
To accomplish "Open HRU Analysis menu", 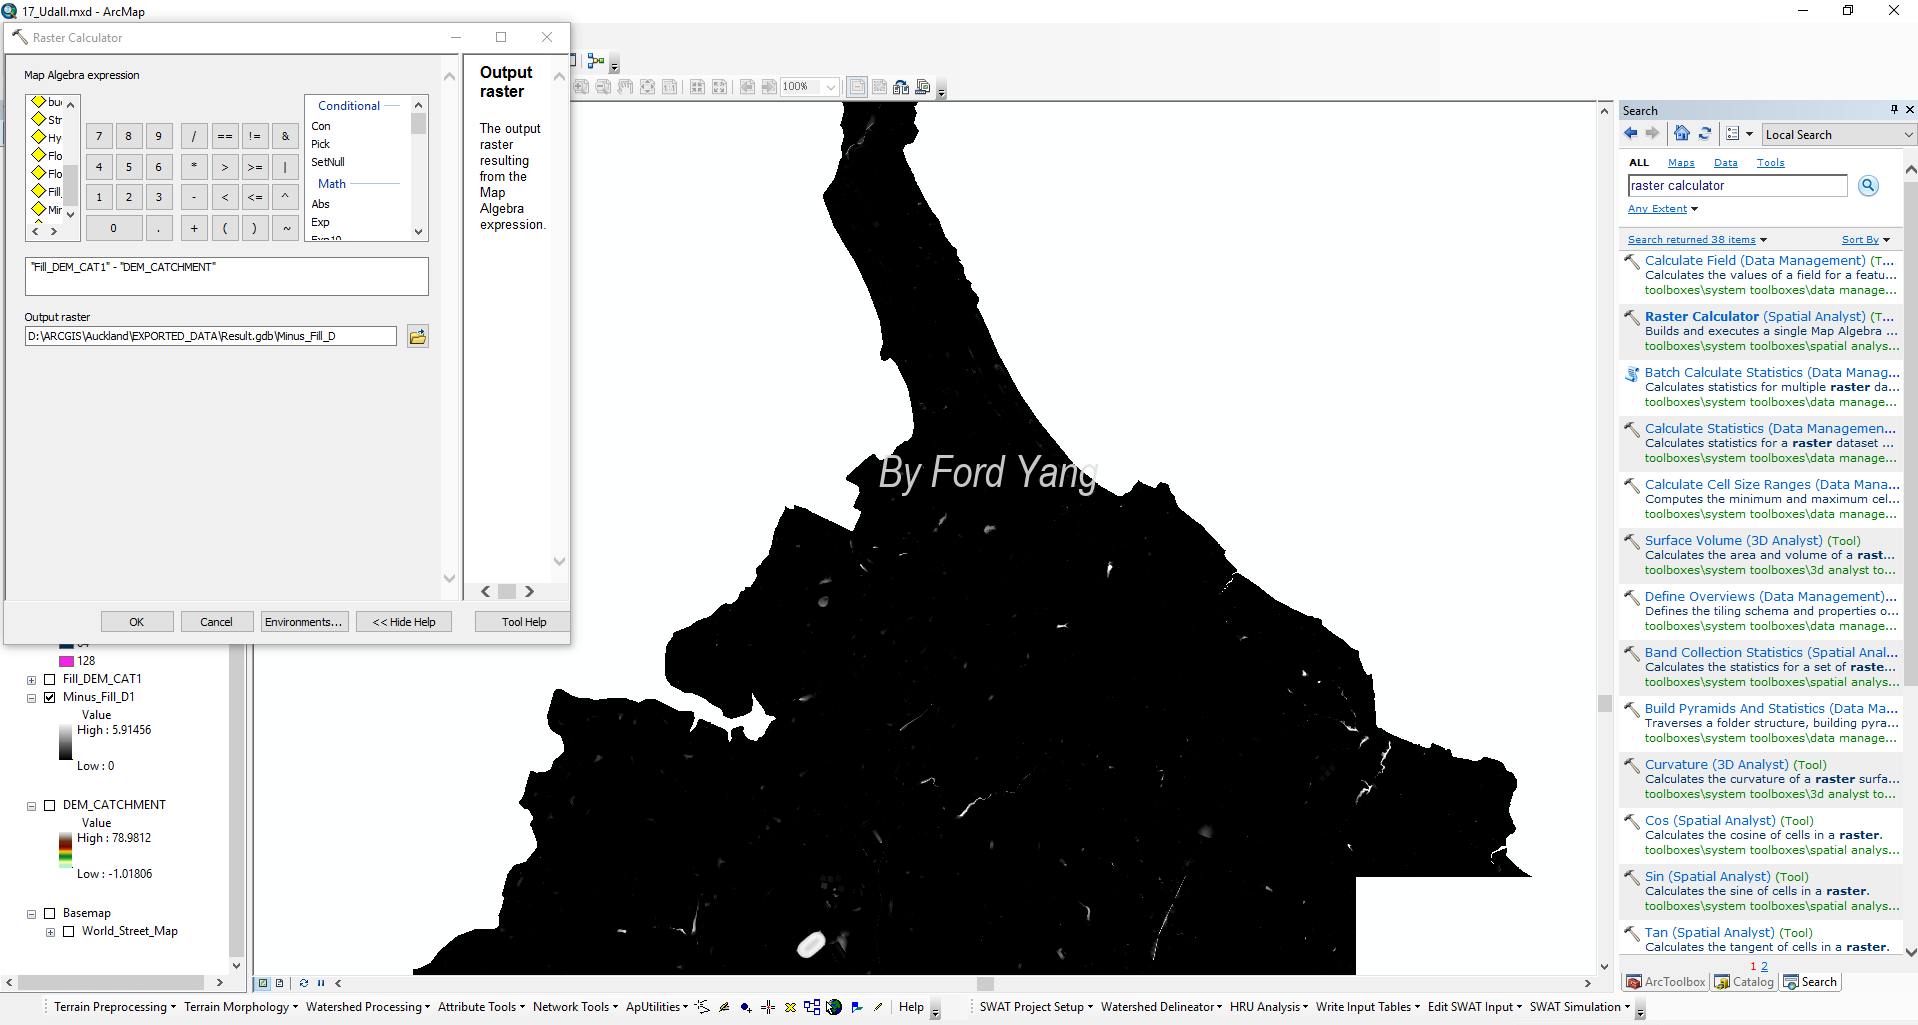I will (x=1268, y=1007).
